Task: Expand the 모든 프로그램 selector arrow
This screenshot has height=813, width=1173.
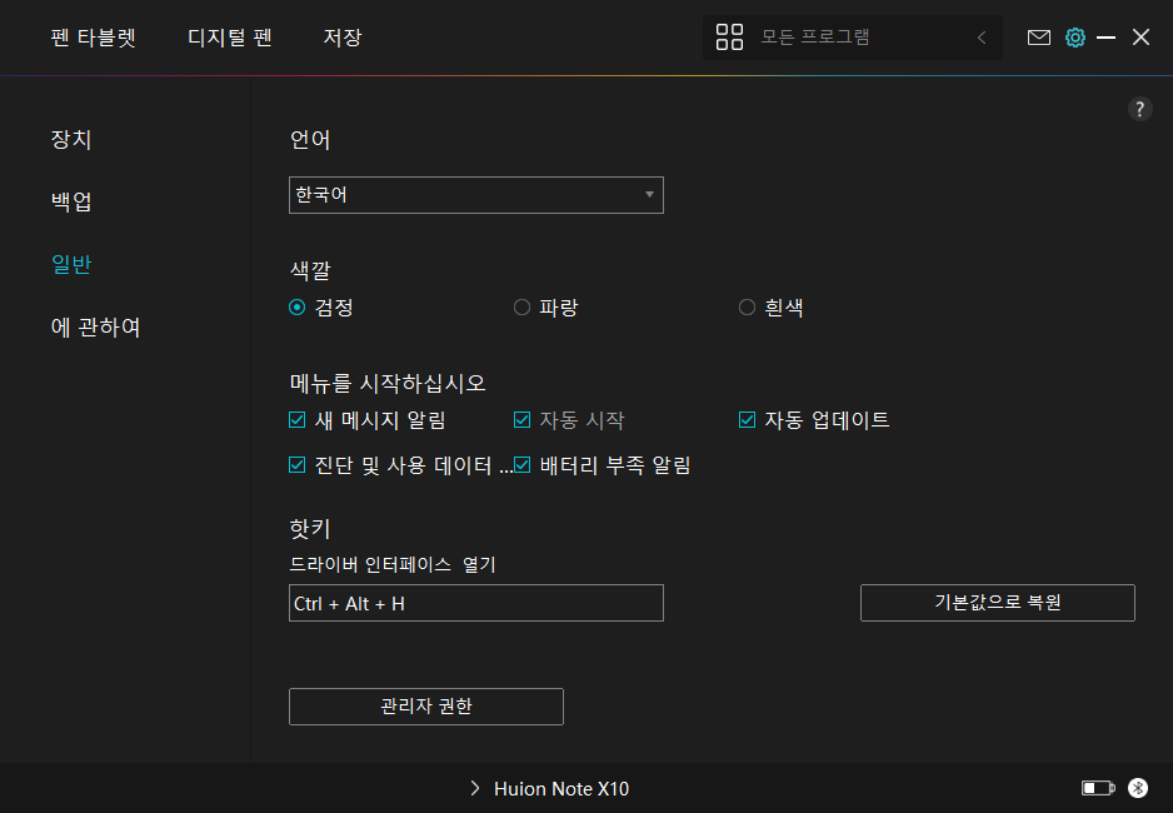Action: (981, 38)
